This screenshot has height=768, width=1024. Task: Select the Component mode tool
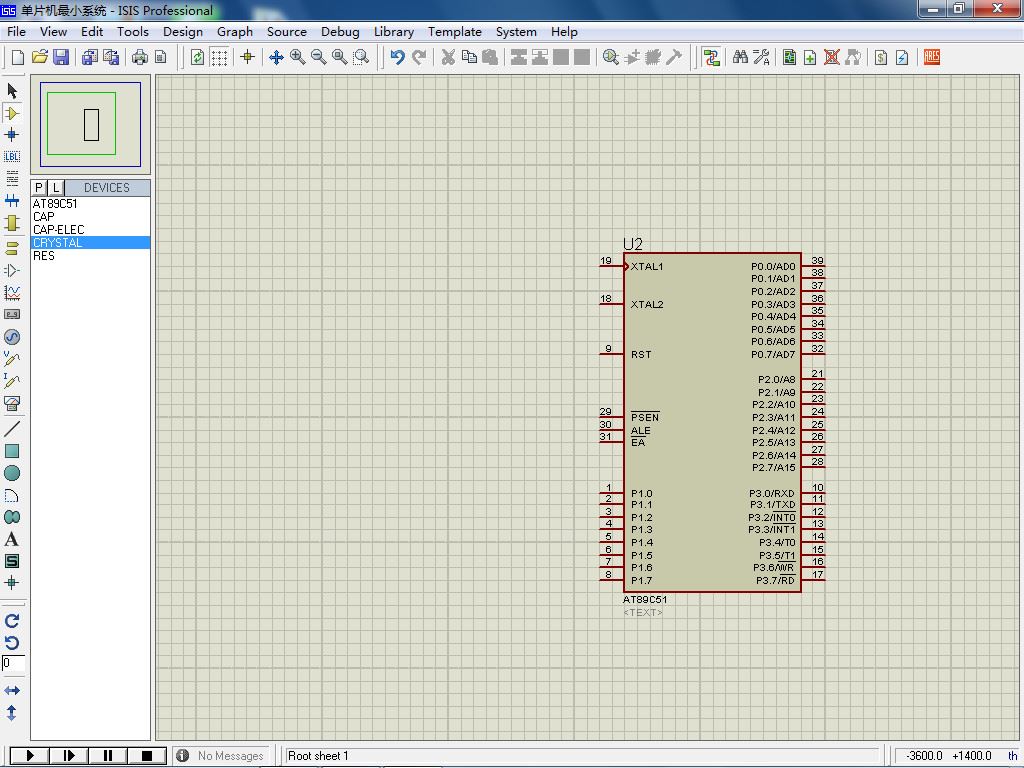(12, 113)
